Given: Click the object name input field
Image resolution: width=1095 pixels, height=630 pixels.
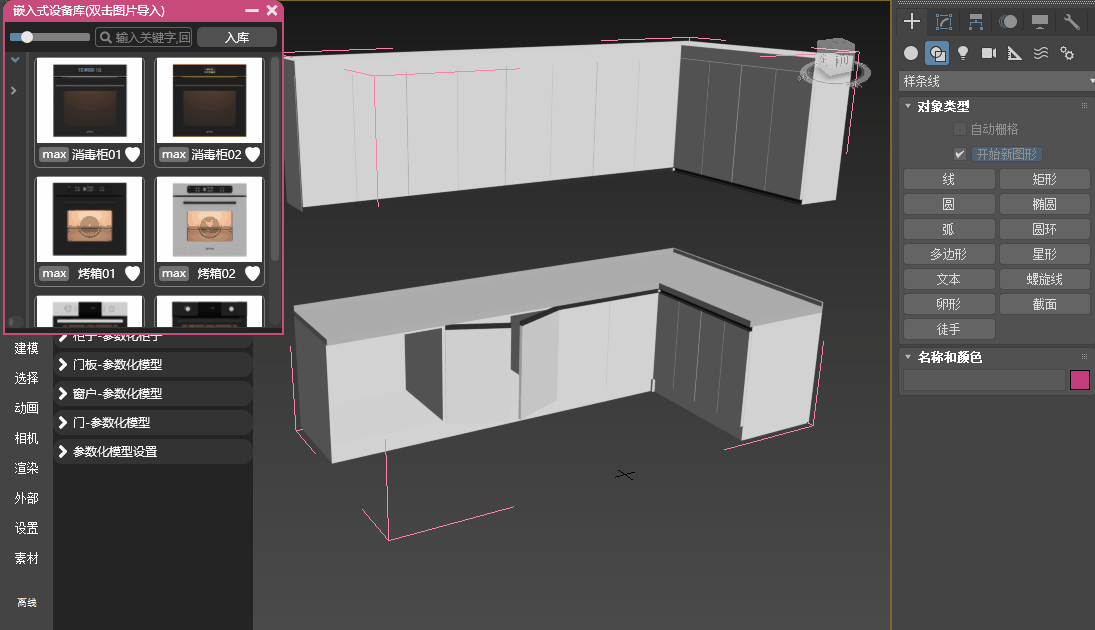Looking at the screenshot, I should pyautogui.click(x=984, y=380).
